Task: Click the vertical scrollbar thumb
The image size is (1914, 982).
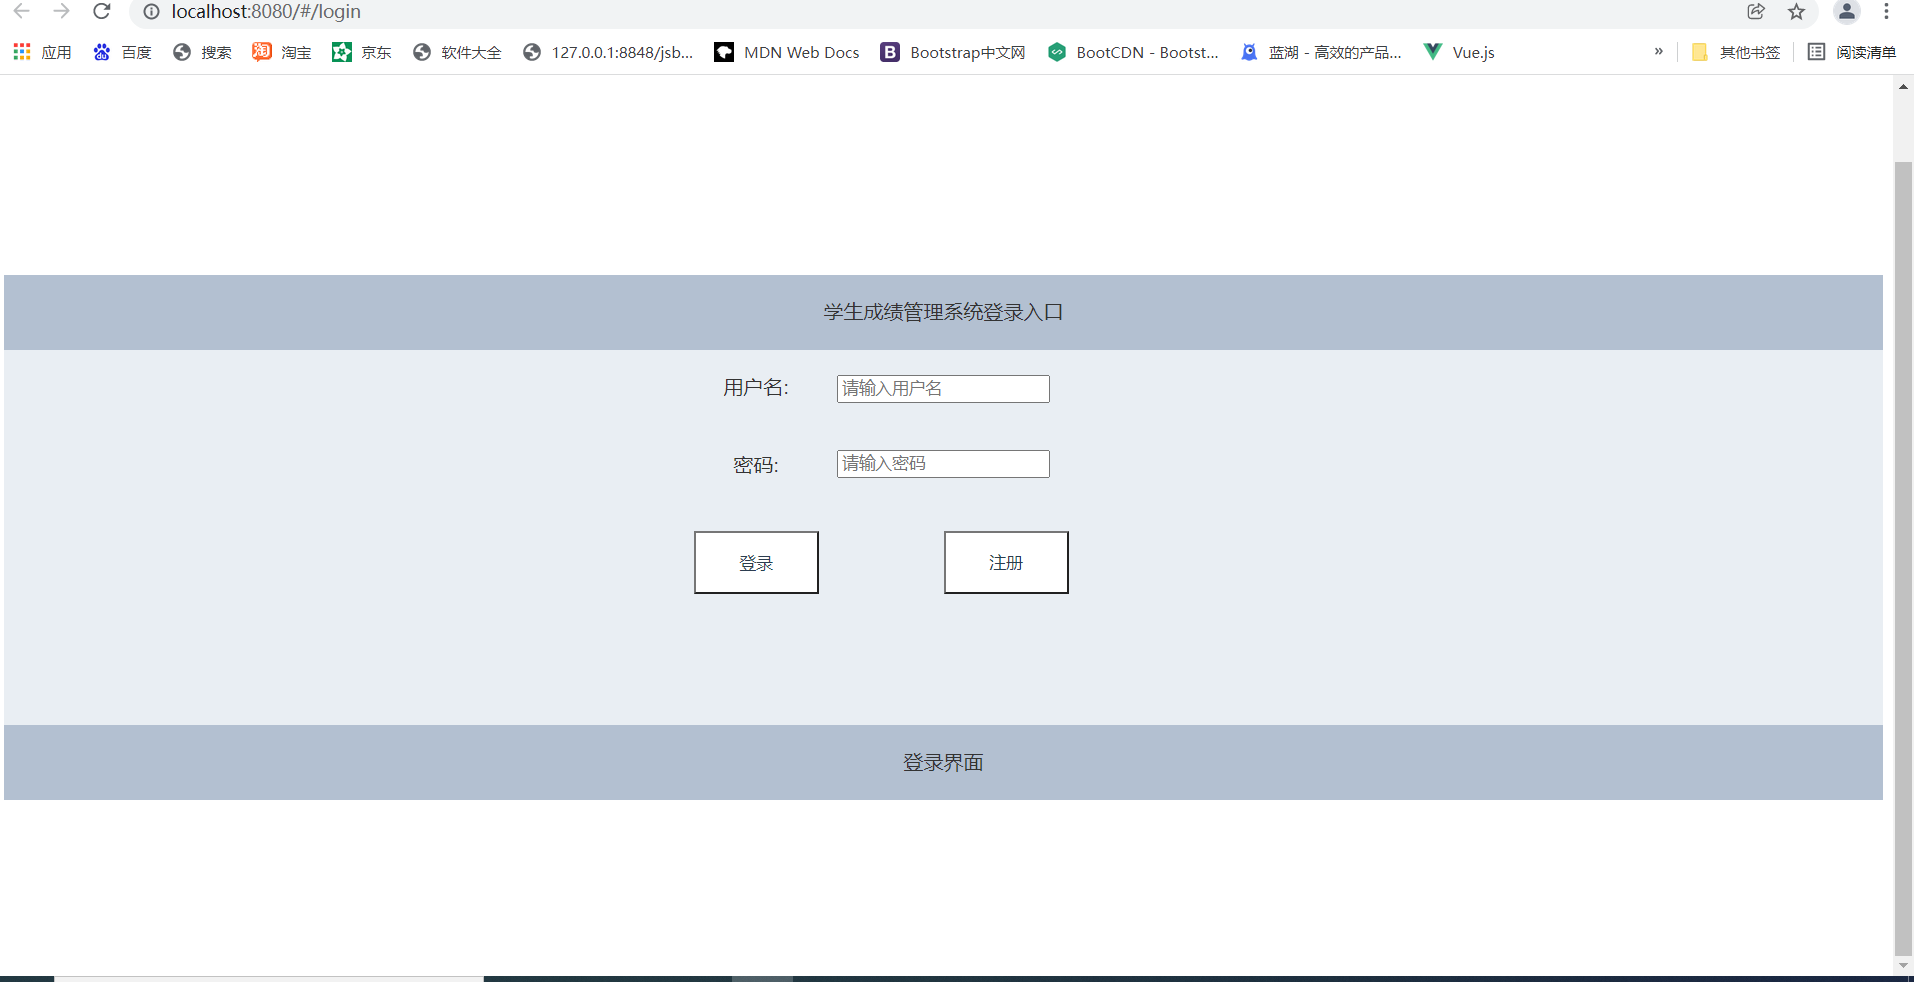Action: [x=1903, y=558]
